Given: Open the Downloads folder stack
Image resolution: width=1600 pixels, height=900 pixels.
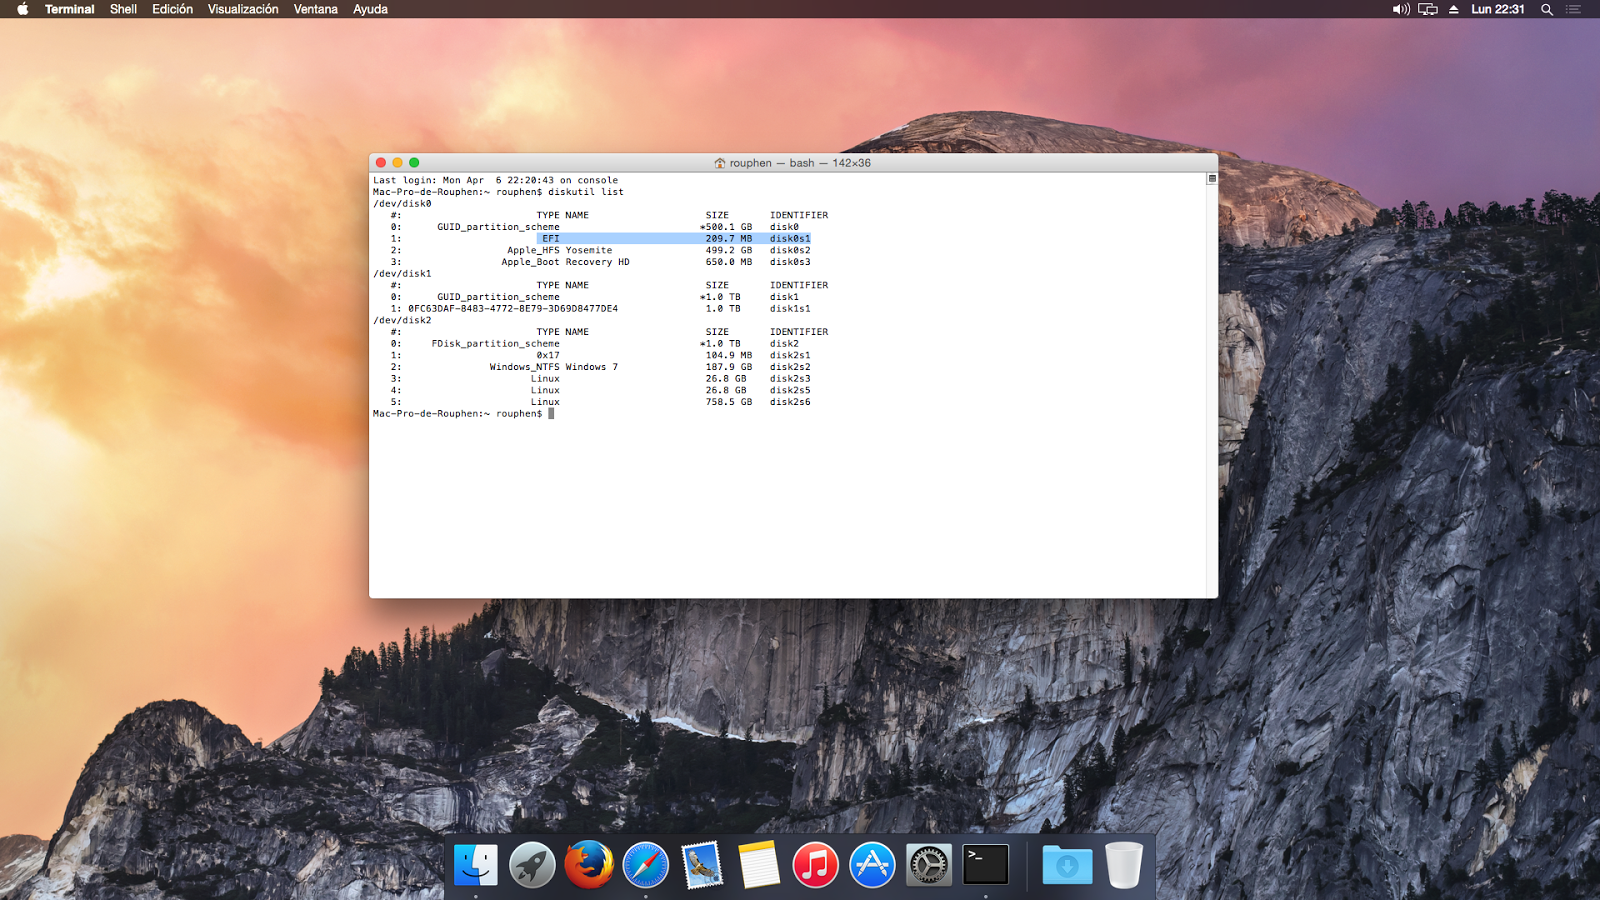Looking at the screenshot, I should pos(1067,865).
